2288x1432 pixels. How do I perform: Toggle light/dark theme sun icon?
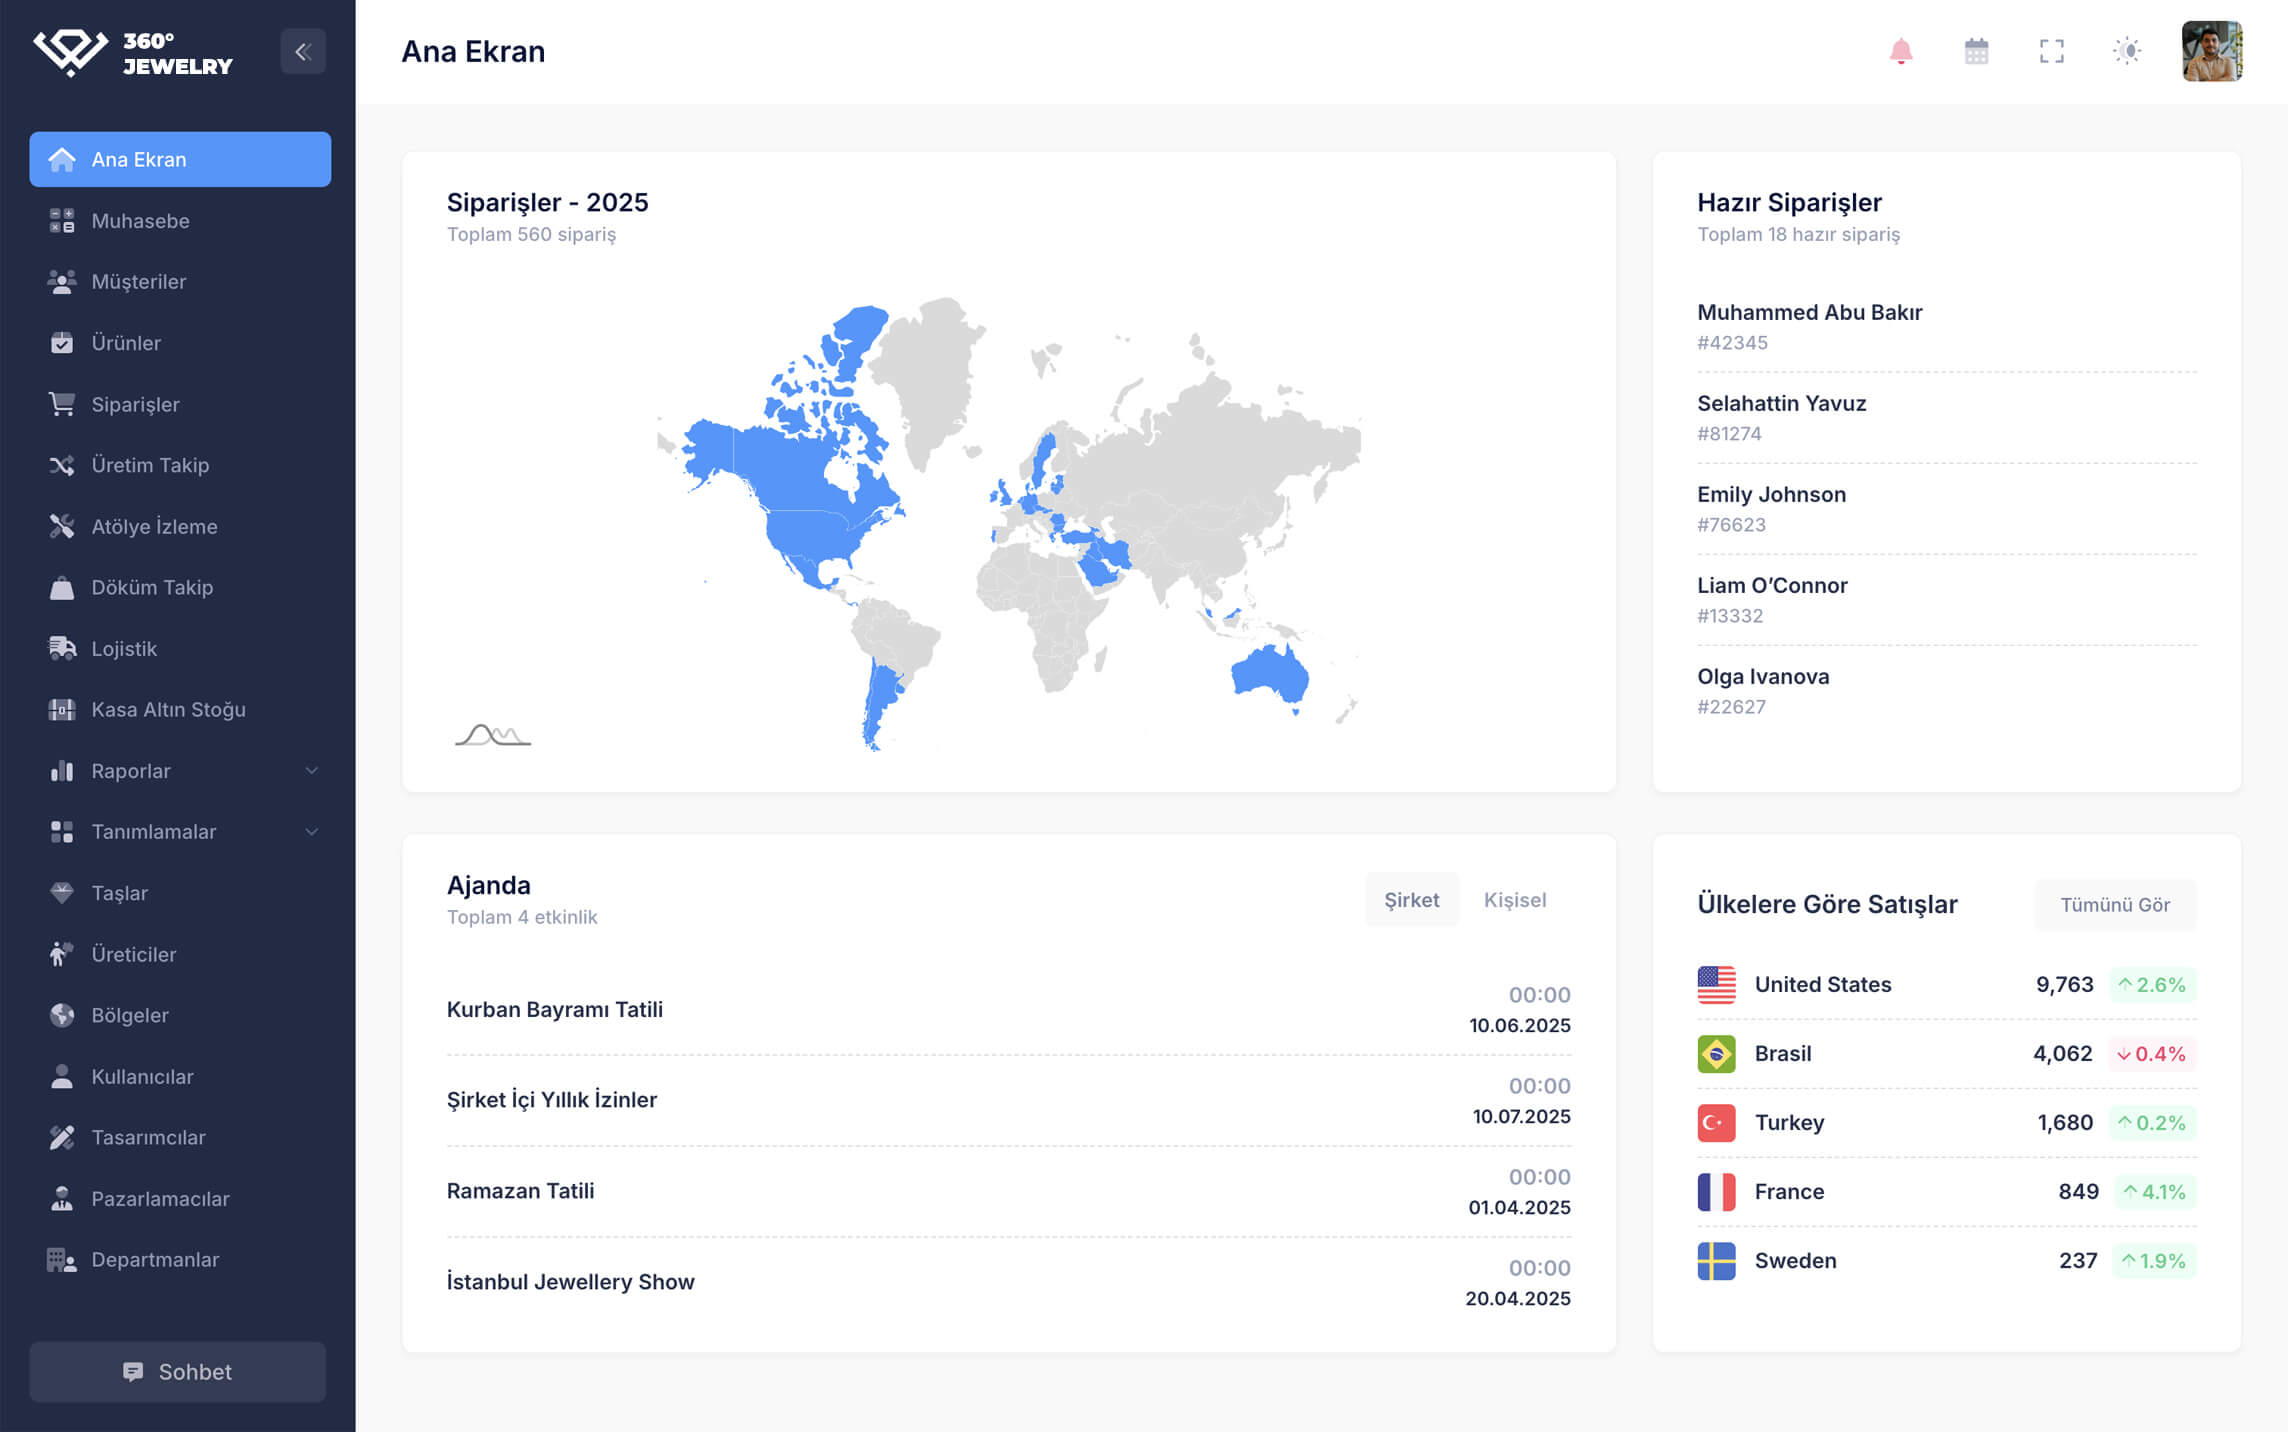[x=2127, y=51]
